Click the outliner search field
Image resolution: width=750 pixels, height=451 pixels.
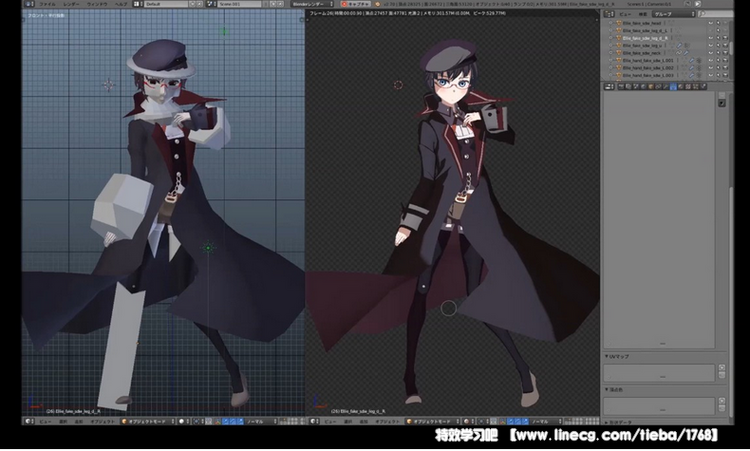[716, 14]
